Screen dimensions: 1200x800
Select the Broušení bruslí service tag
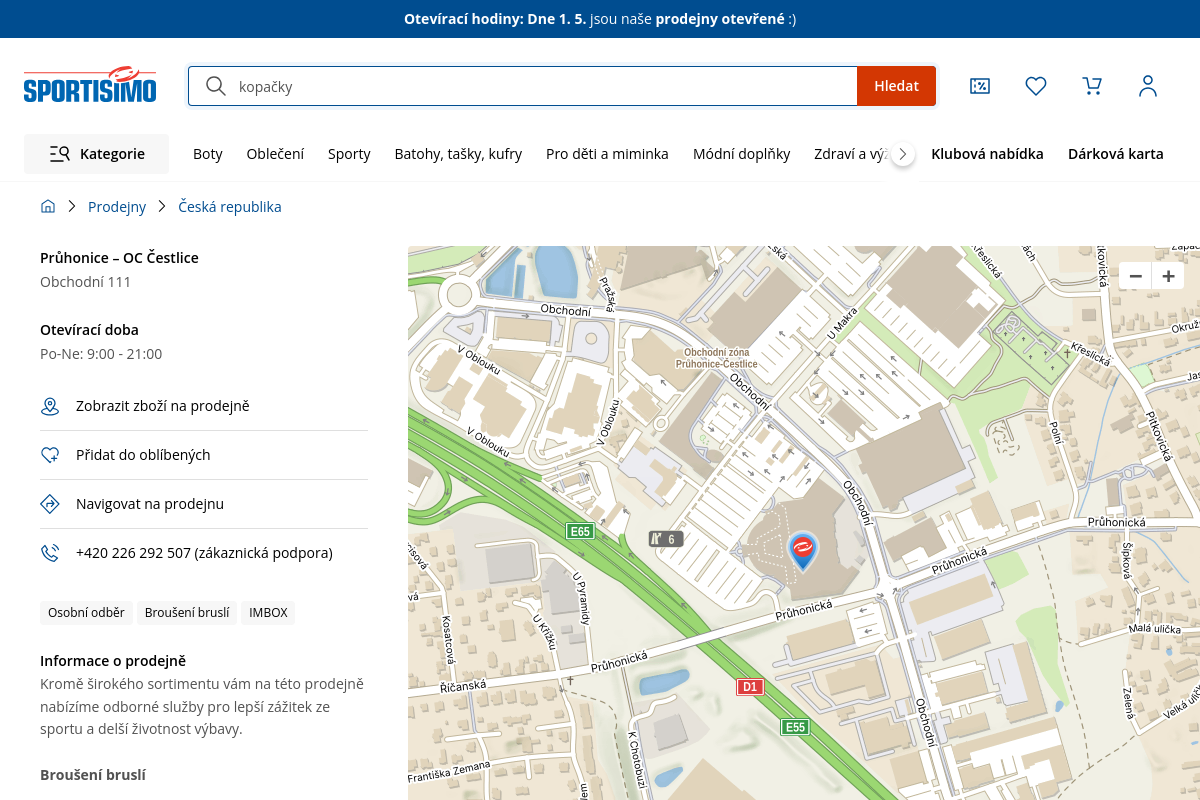[x=187, y=613]
